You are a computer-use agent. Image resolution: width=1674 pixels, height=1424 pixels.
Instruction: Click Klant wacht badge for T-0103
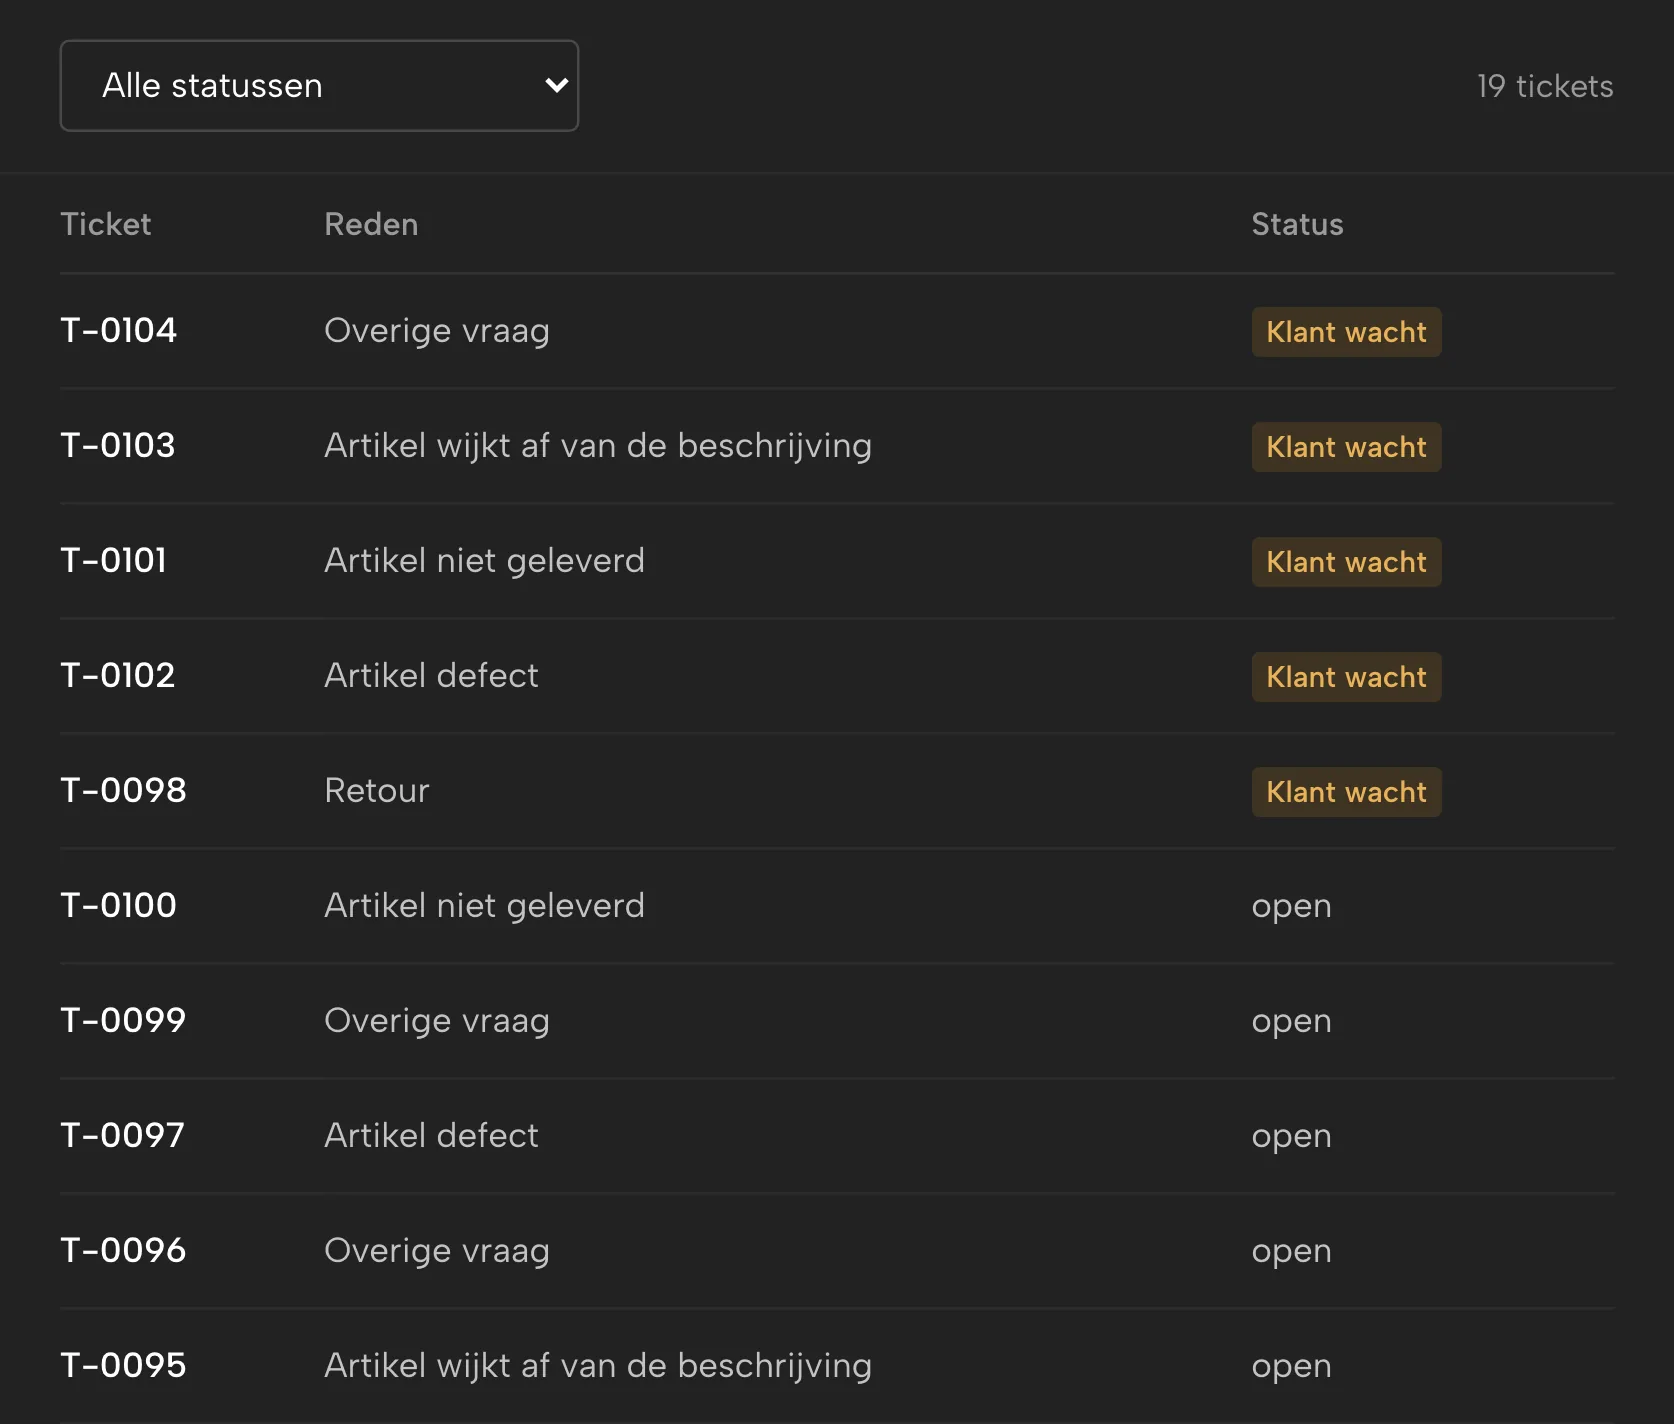click(1346, 447)
